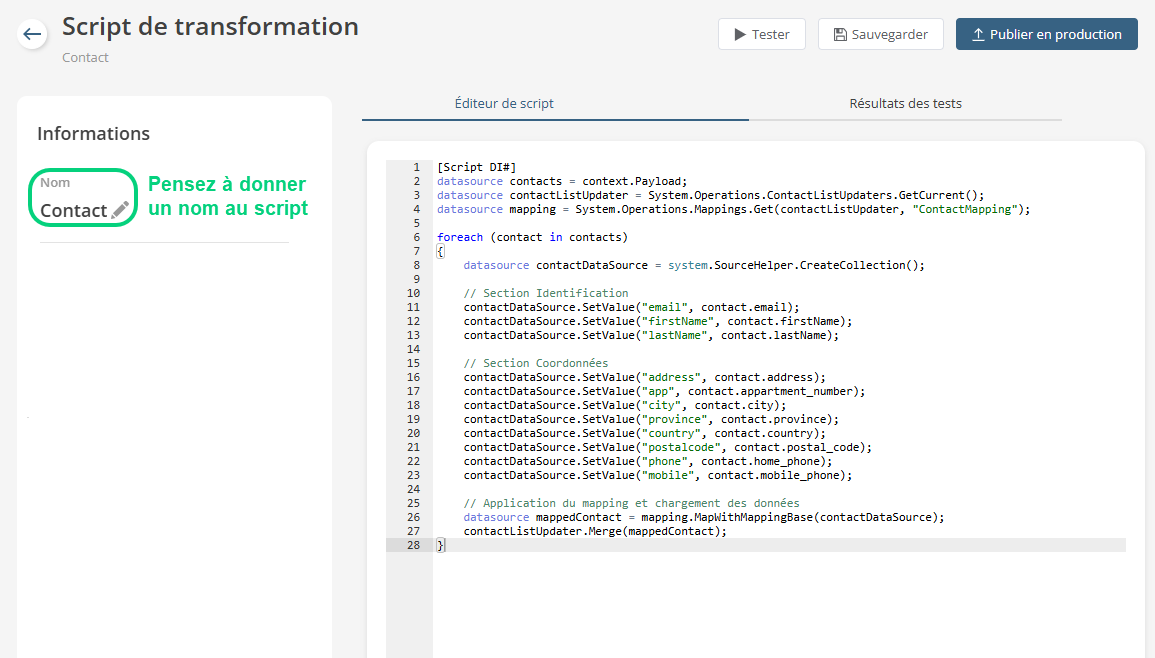
Task: Click line number 1 in the gutter
Action: 416,167
